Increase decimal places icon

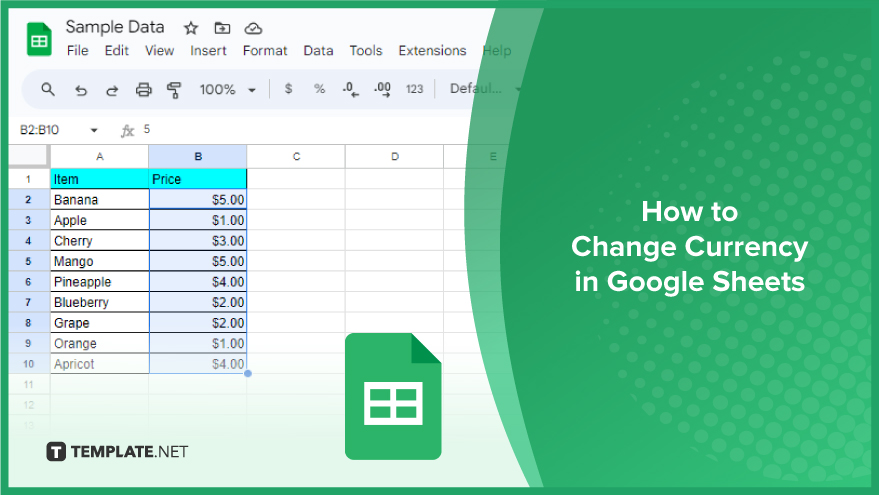[x=382, y=89]
